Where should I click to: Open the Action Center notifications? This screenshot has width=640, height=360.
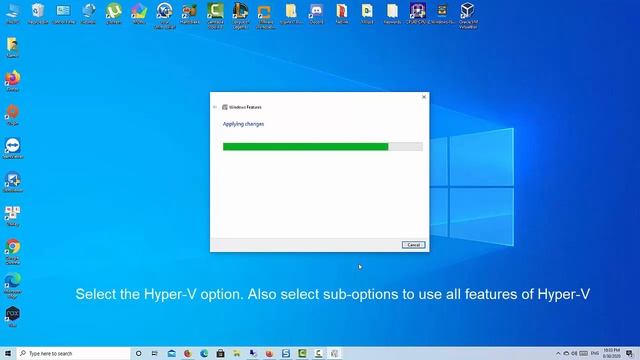[x=630, y=353]
